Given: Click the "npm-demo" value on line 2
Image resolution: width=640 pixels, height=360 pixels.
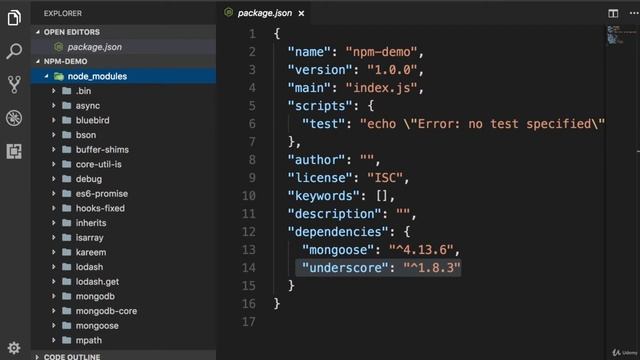Looking at the screenshot, I should (x=381, y=52).
